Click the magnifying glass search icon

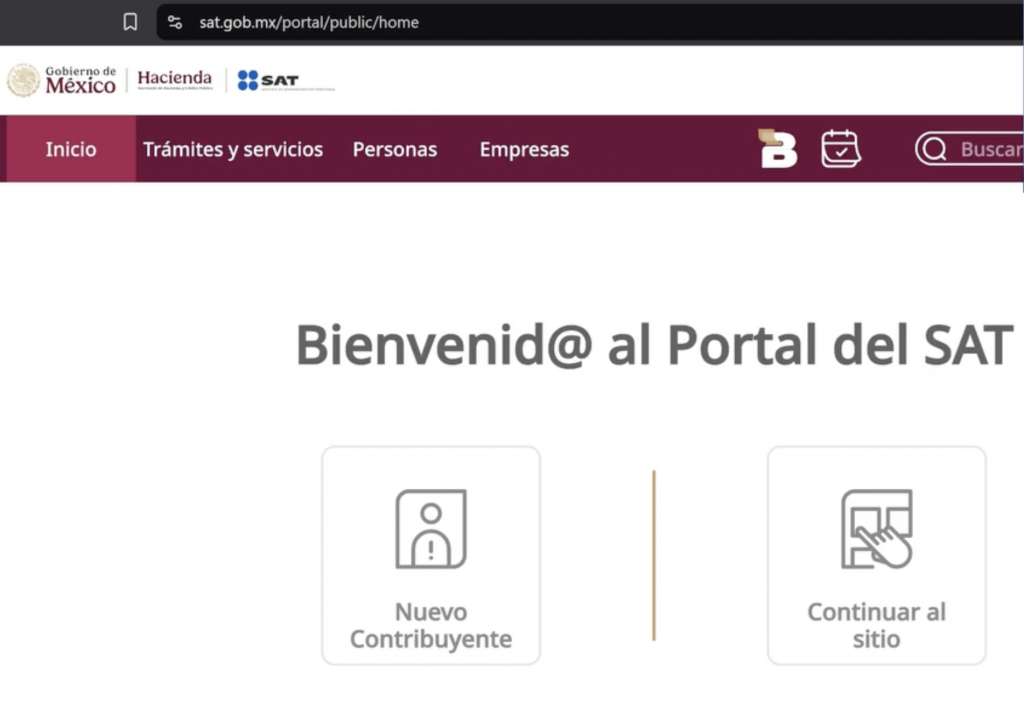[x=934, y=149]
